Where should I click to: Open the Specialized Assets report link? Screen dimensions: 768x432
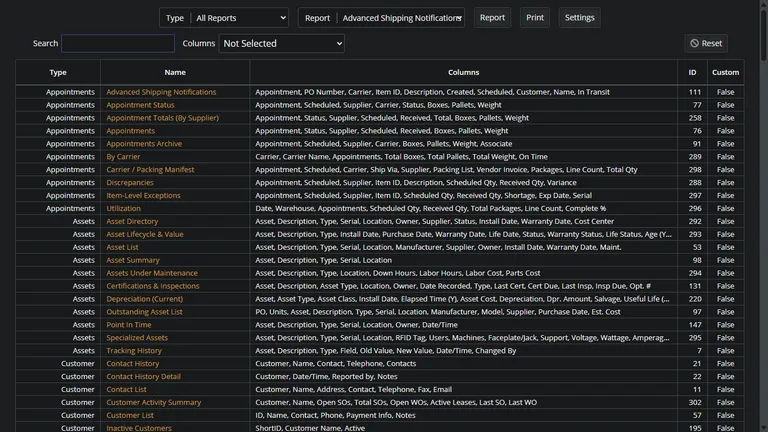pyautogui.click(x=137, y=338)
